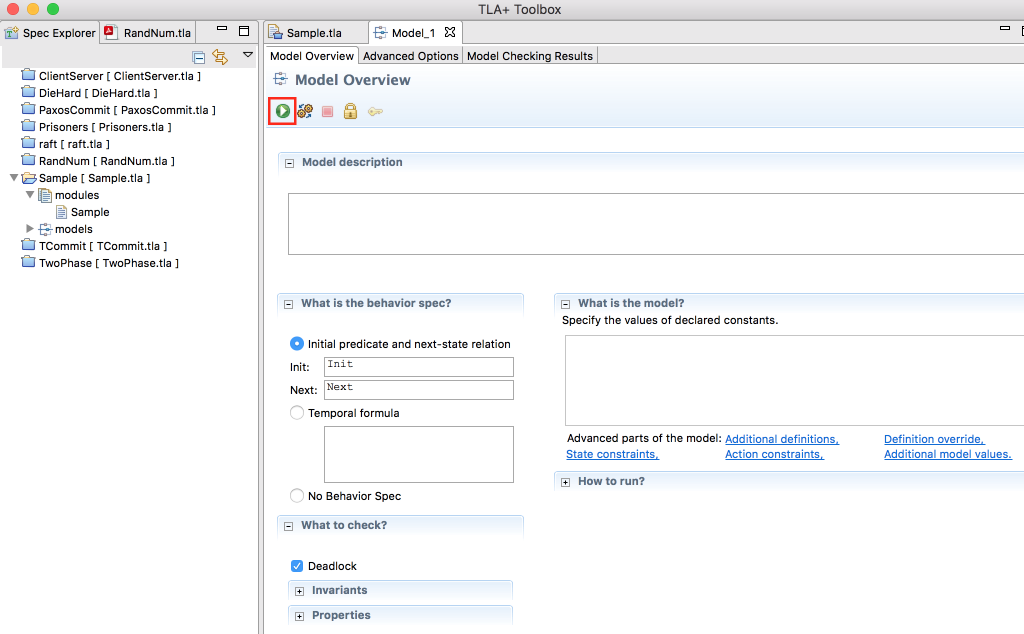Click ClientServer folder icon
The height and width of the screenshot is (634, 1024).
28,74
